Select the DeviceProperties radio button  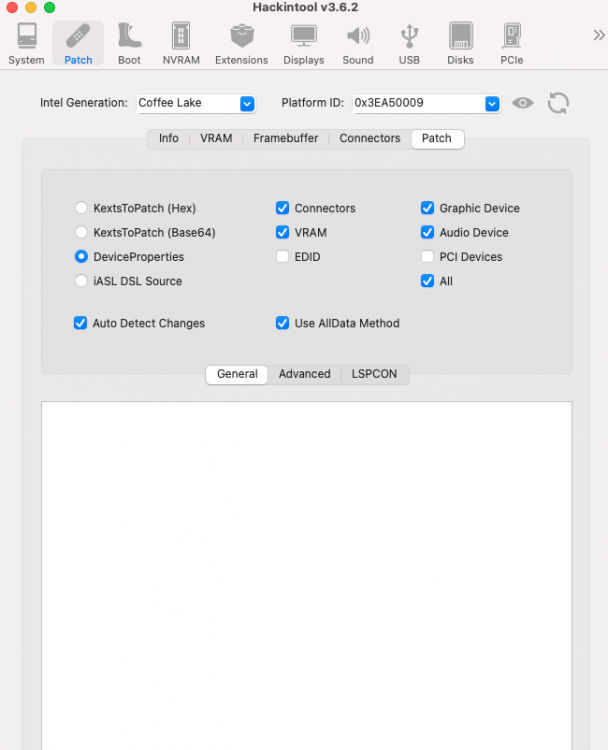[81, 256]
